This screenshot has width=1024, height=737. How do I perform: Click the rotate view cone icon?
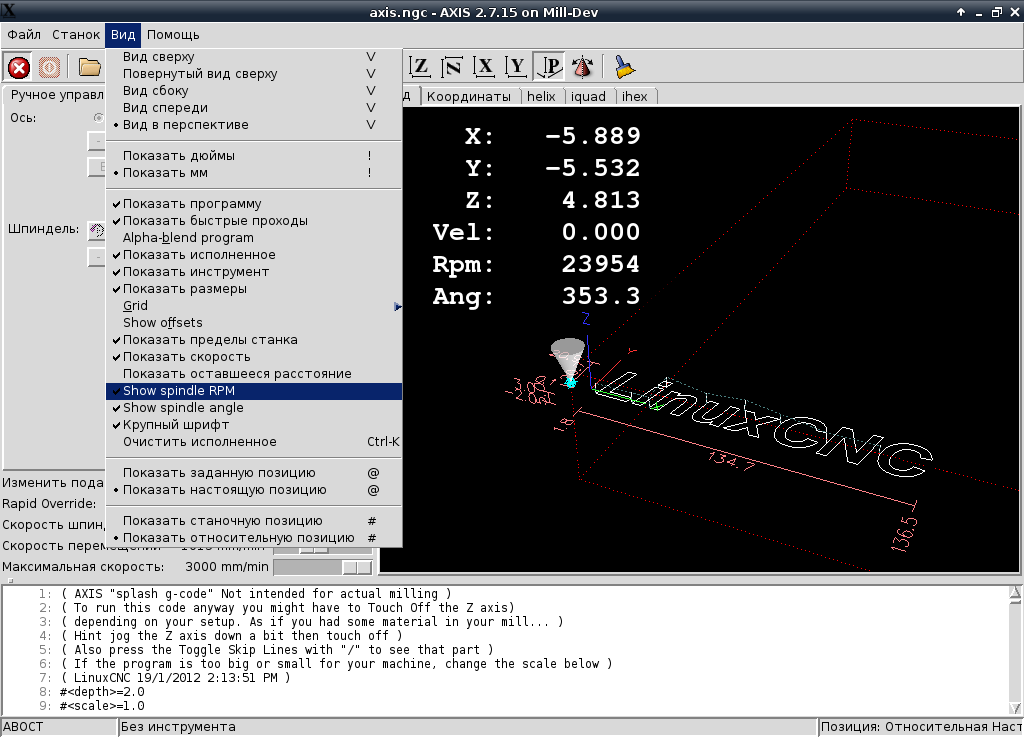(582, 67)
